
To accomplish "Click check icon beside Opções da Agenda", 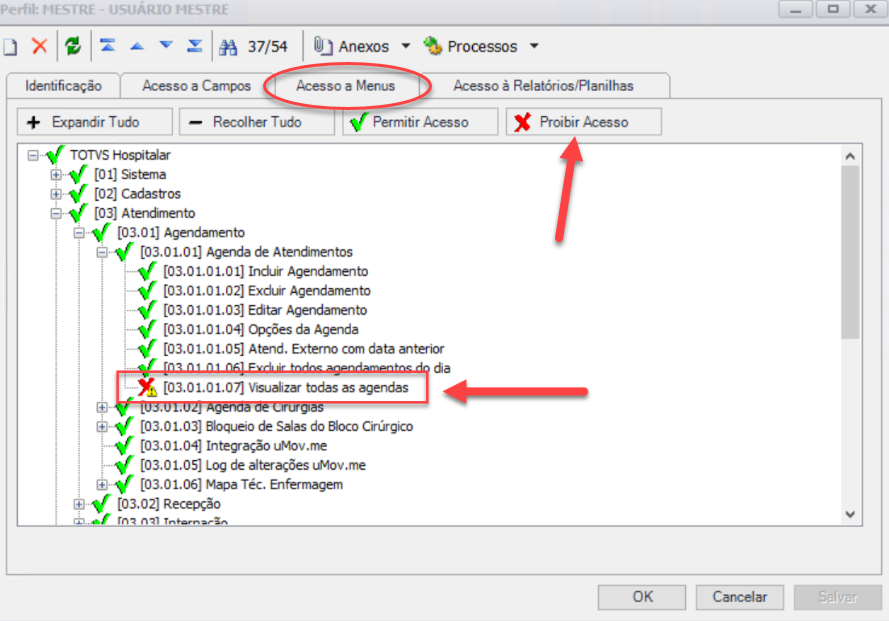I will pos(147,329).
